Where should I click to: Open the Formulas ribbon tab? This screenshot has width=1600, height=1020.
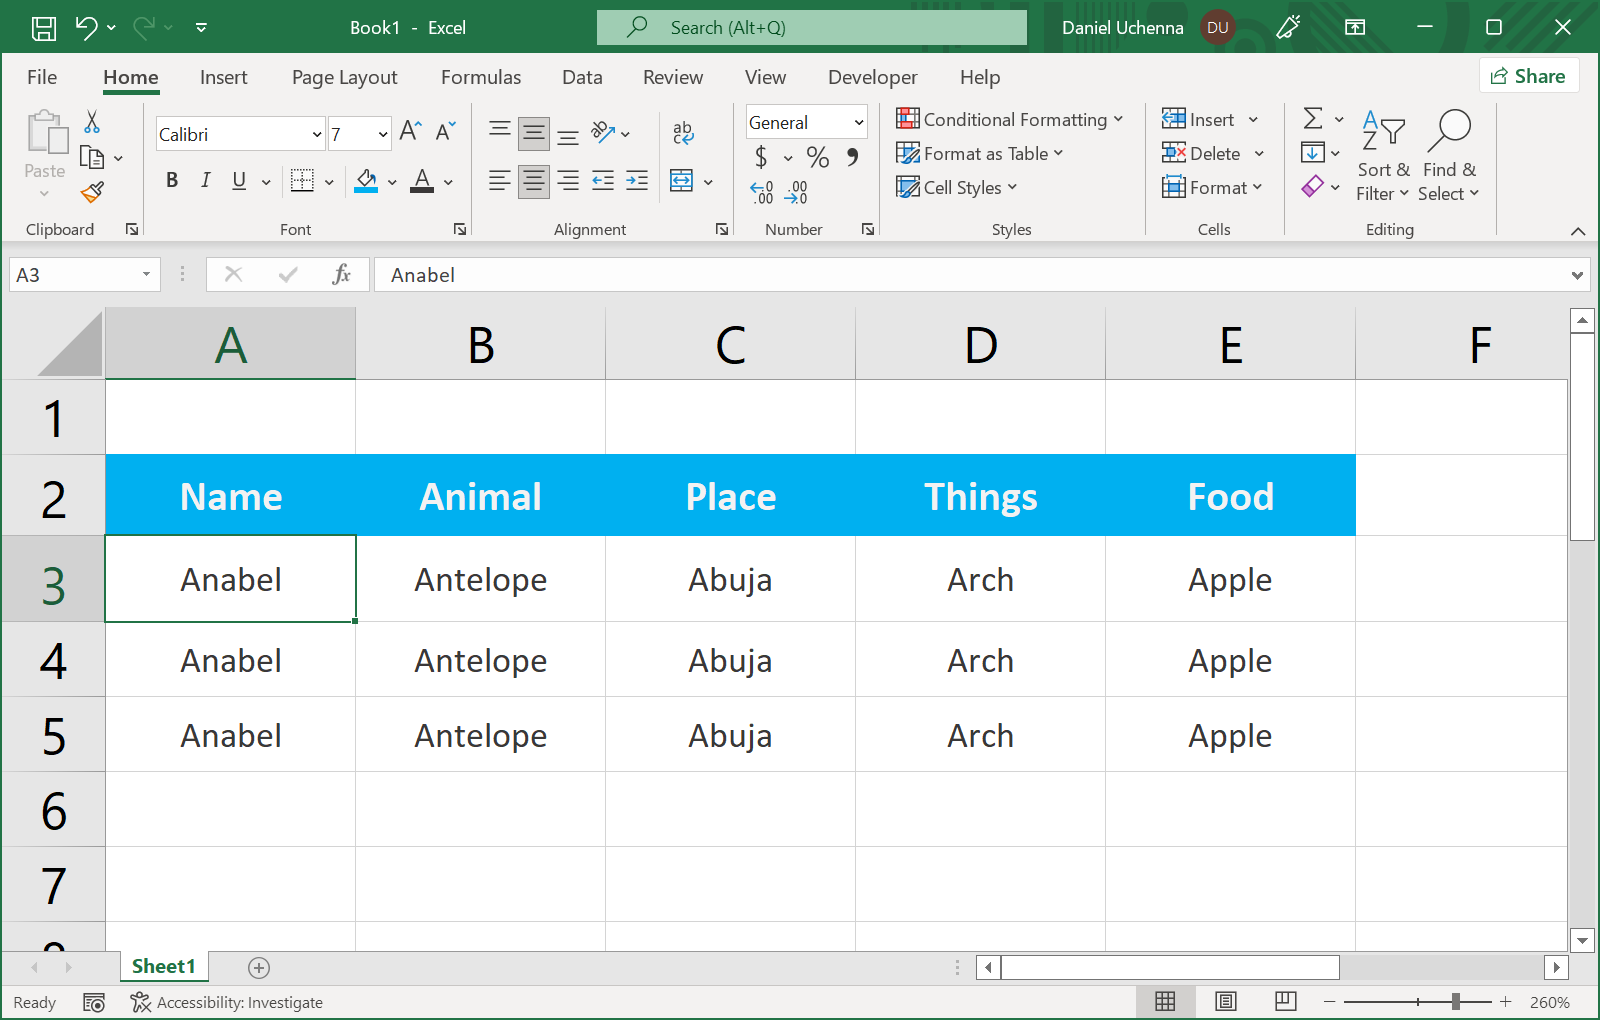click(x=481, y=77)
